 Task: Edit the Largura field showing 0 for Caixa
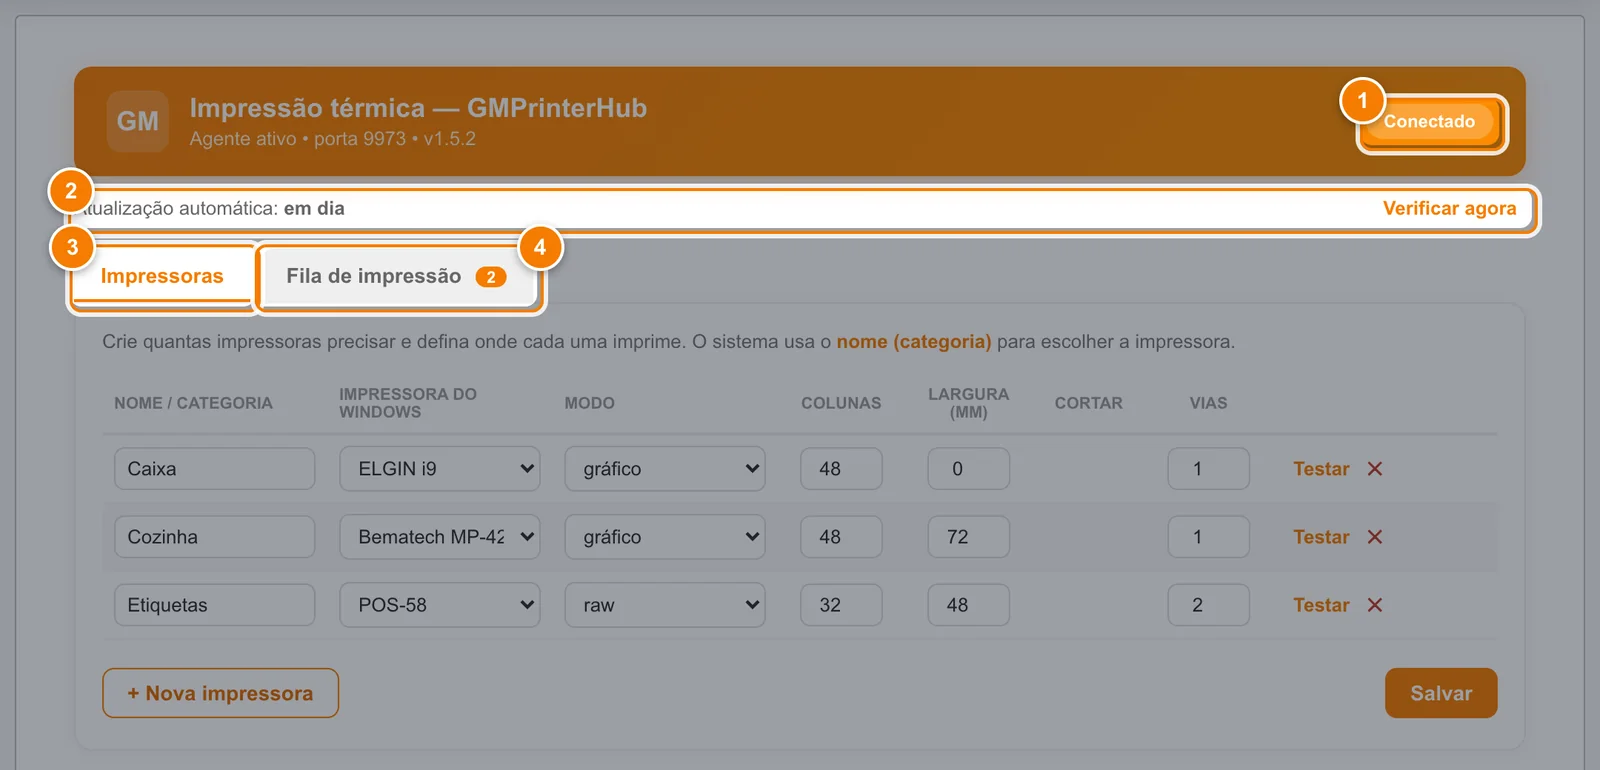pyautogui.click(x=968, y=469)
